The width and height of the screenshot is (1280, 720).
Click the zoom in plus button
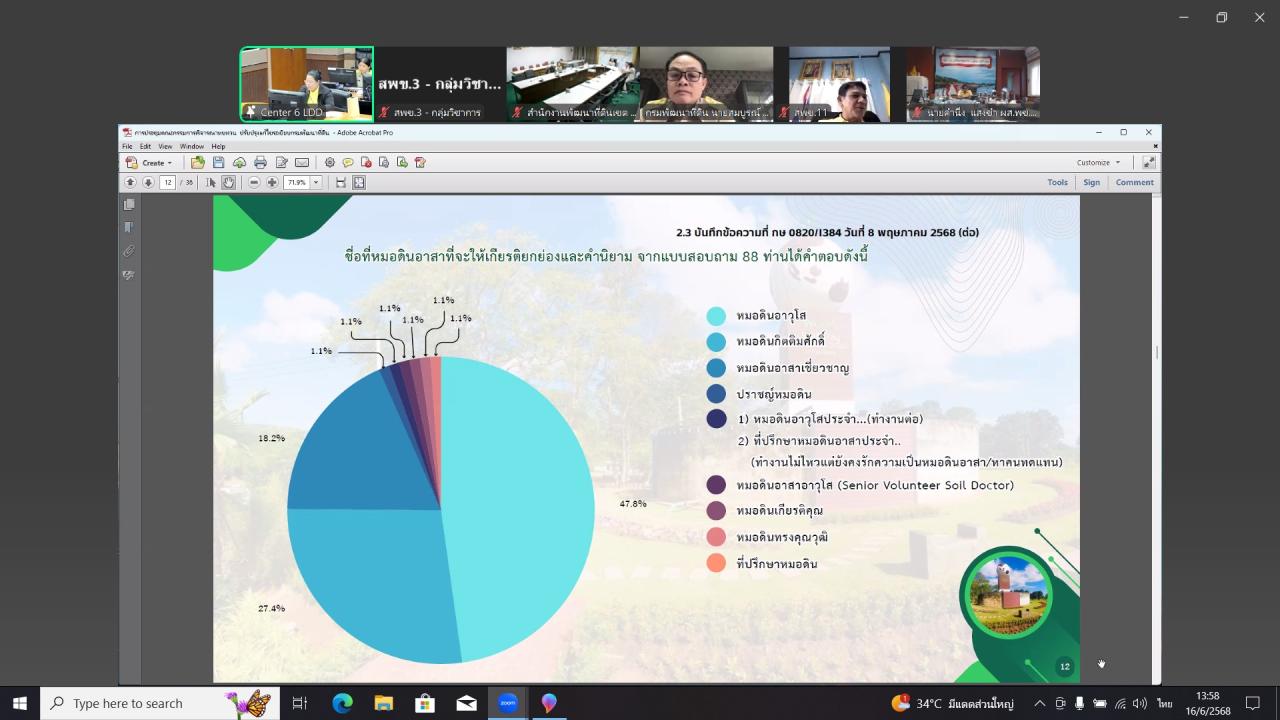272,183
